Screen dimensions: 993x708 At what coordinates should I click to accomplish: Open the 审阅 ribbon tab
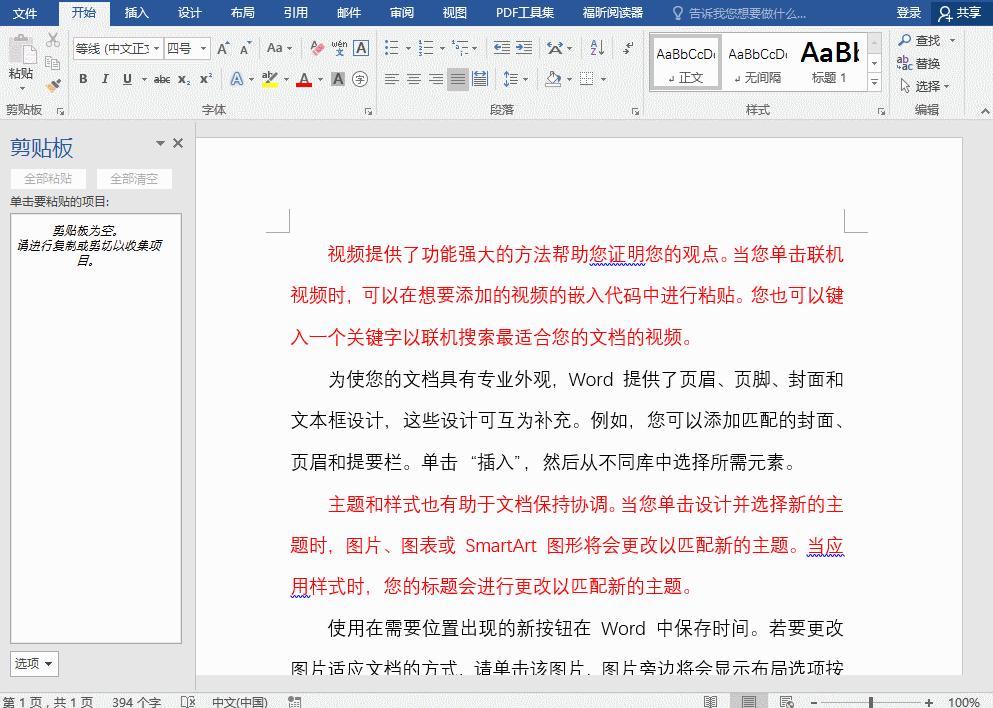point(401,14)
